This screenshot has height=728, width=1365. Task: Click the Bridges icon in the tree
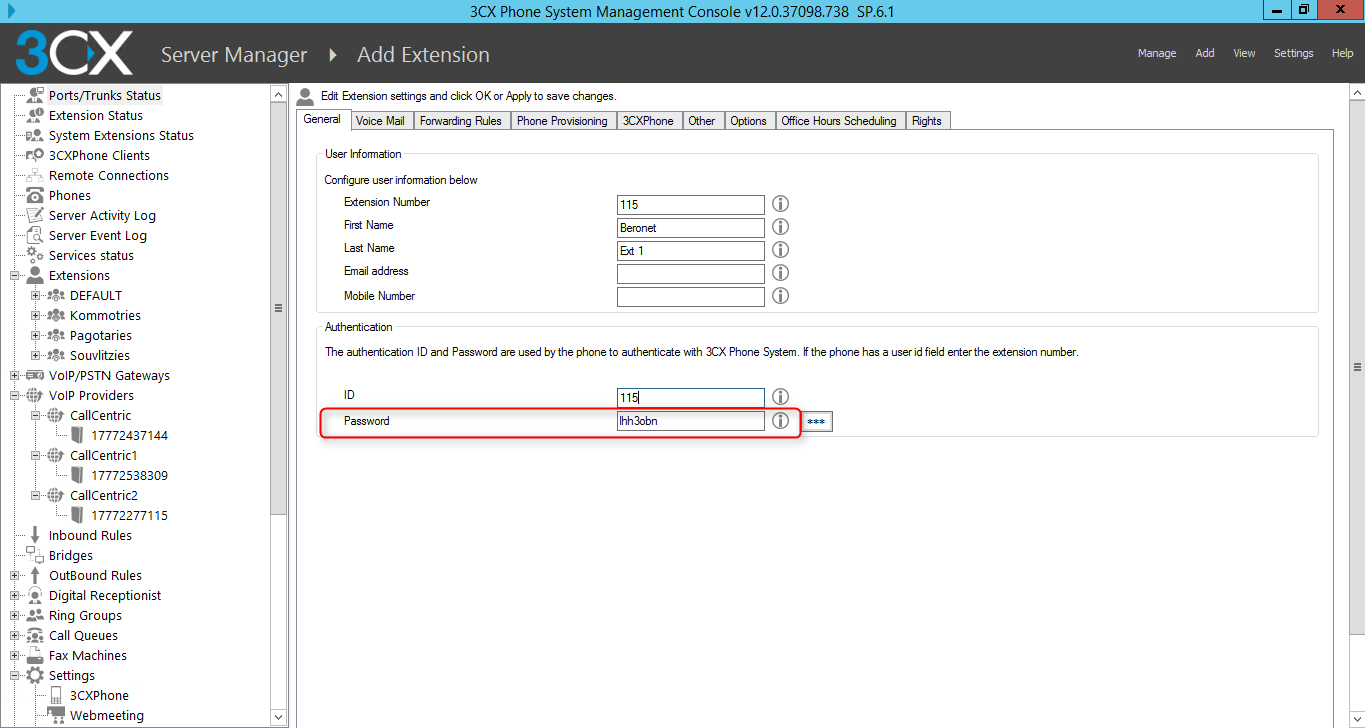click(x=35, y=555)
